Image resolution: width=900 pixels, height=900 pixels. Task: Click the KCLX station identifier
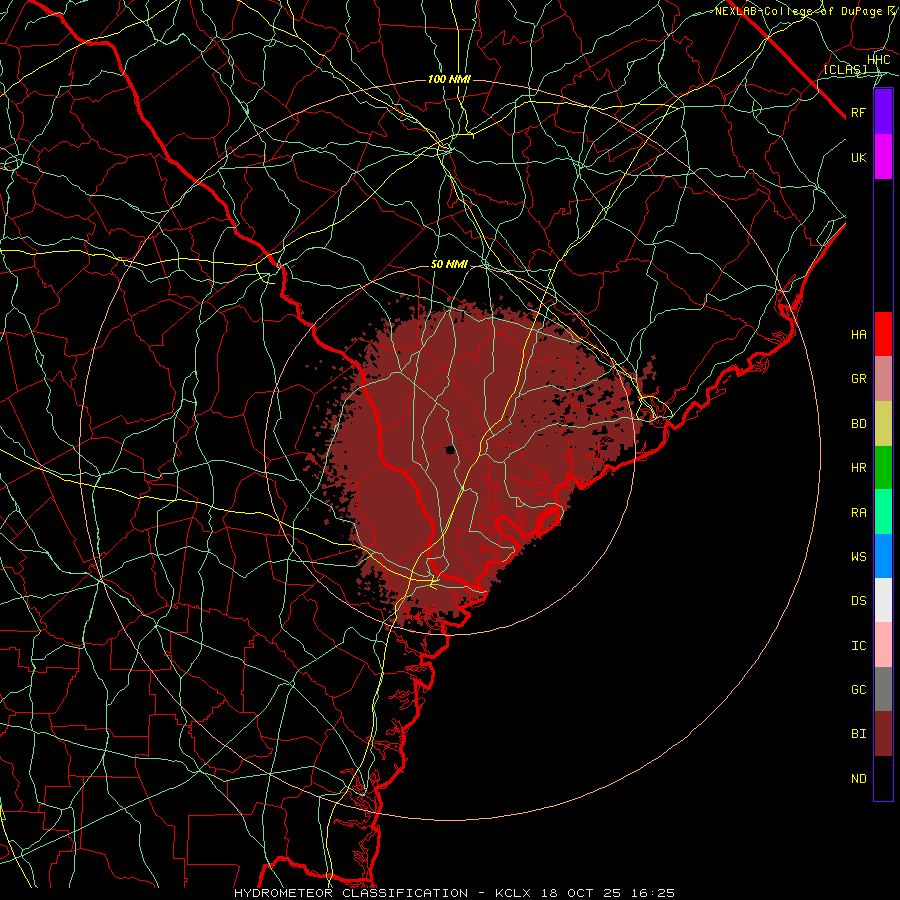(513, 893)
